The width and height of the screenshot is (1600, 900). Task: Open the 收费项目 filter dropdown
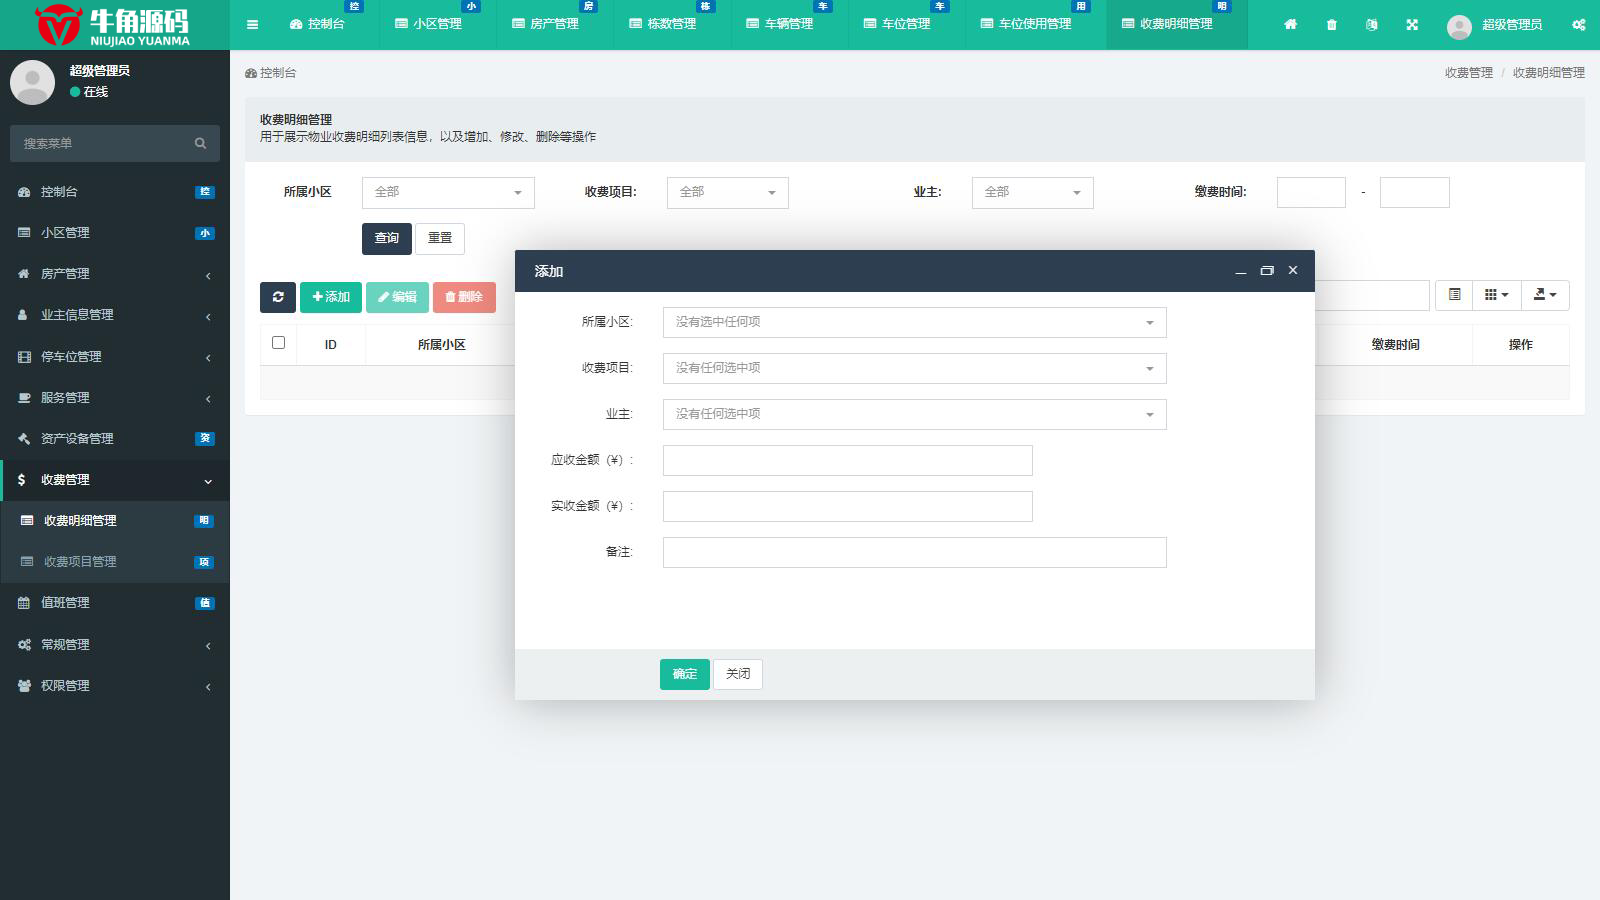728,192
